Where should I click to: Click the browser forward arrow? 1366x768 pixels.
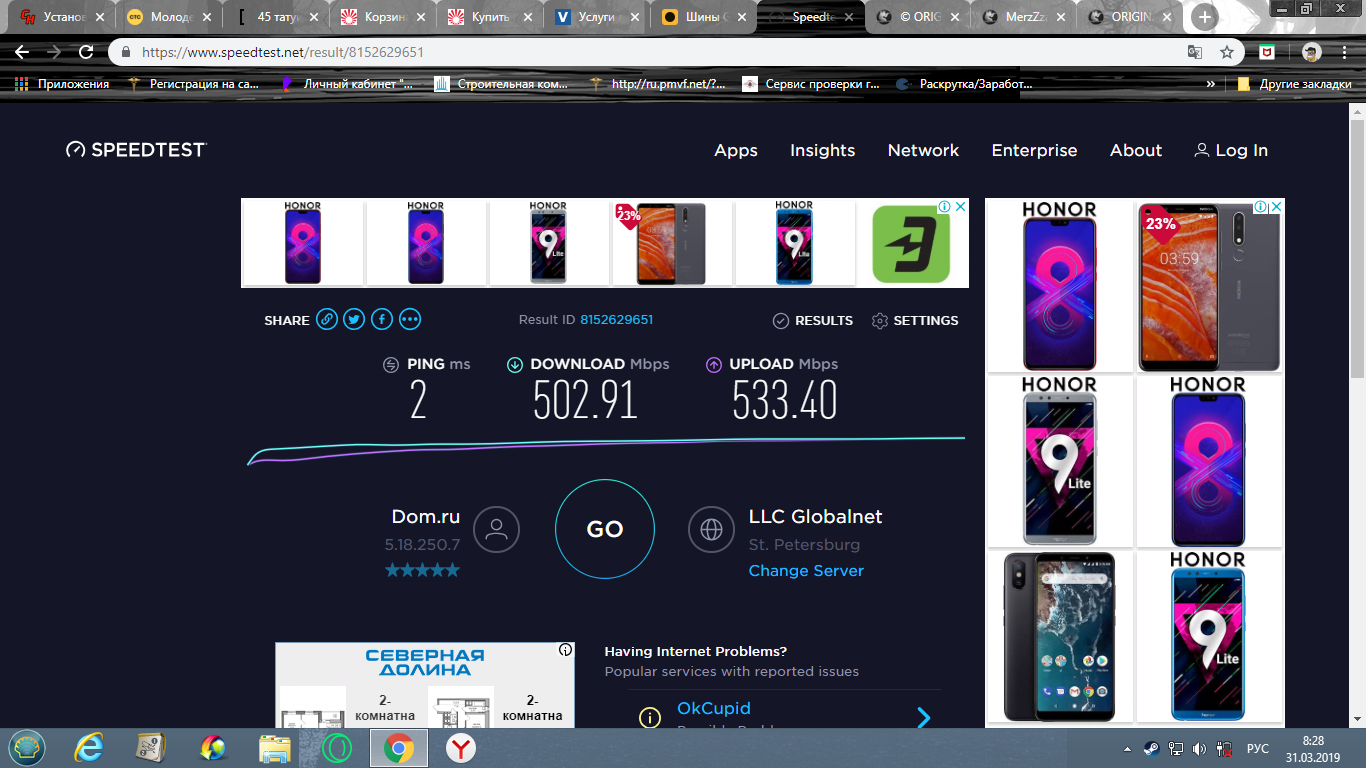[54, 52]
